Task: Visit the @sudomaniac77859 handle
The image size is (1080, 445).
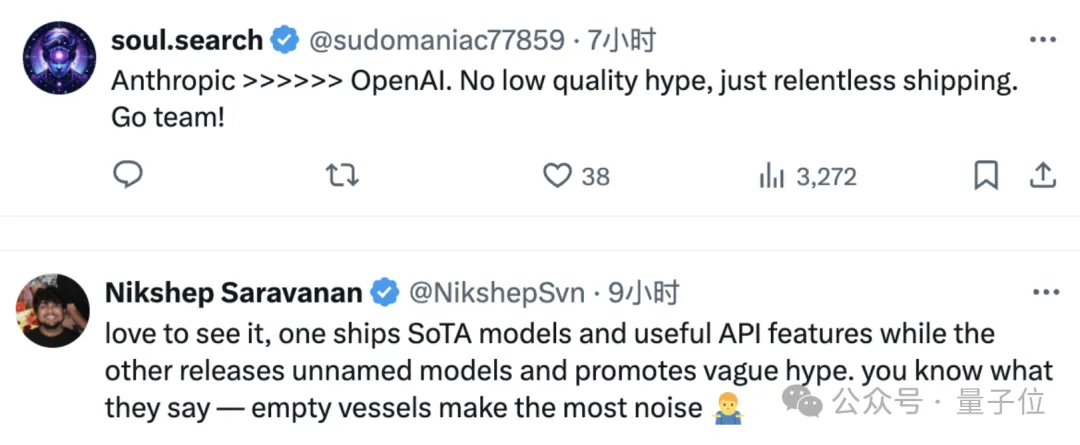Action: pyautogui.click(x=436, y=41)
